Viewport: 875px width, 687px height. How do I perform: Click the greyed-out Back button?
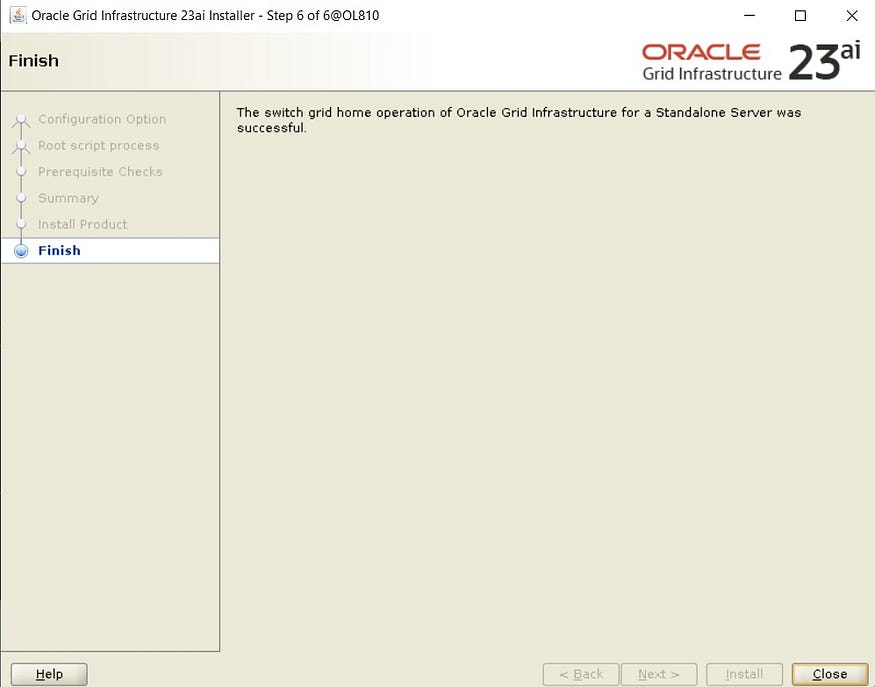coord(580,674)
